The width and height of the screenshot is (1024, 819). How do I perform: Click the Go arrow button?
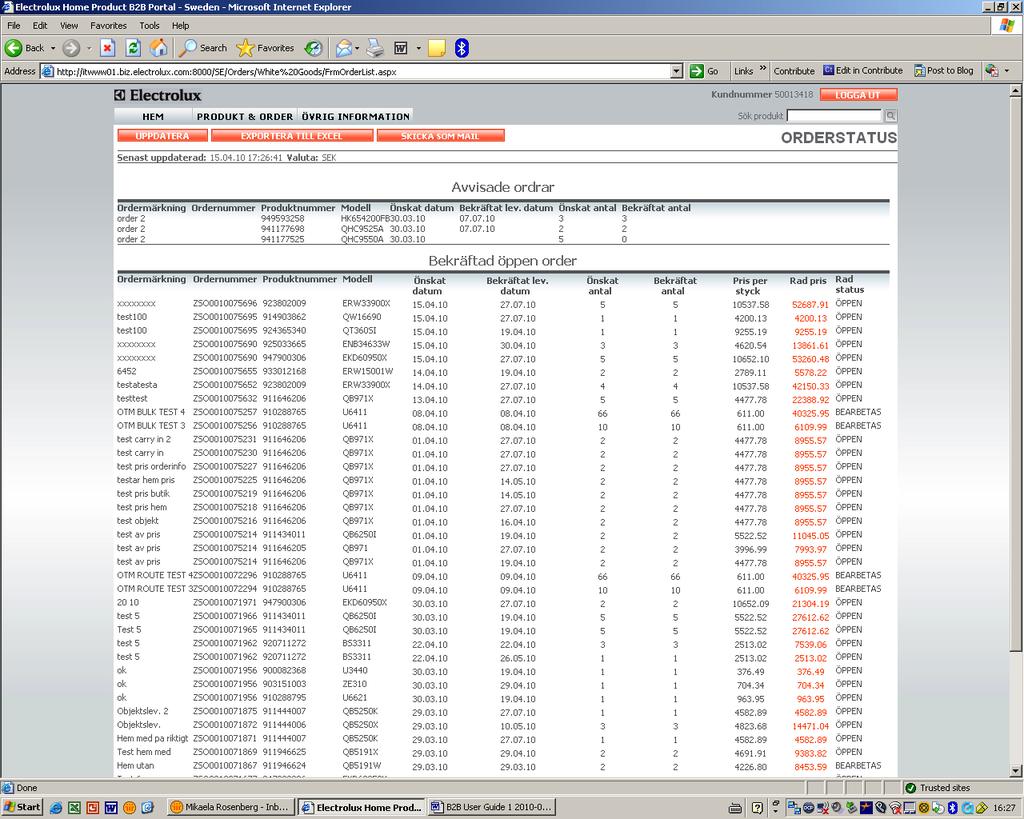[705, 71]
